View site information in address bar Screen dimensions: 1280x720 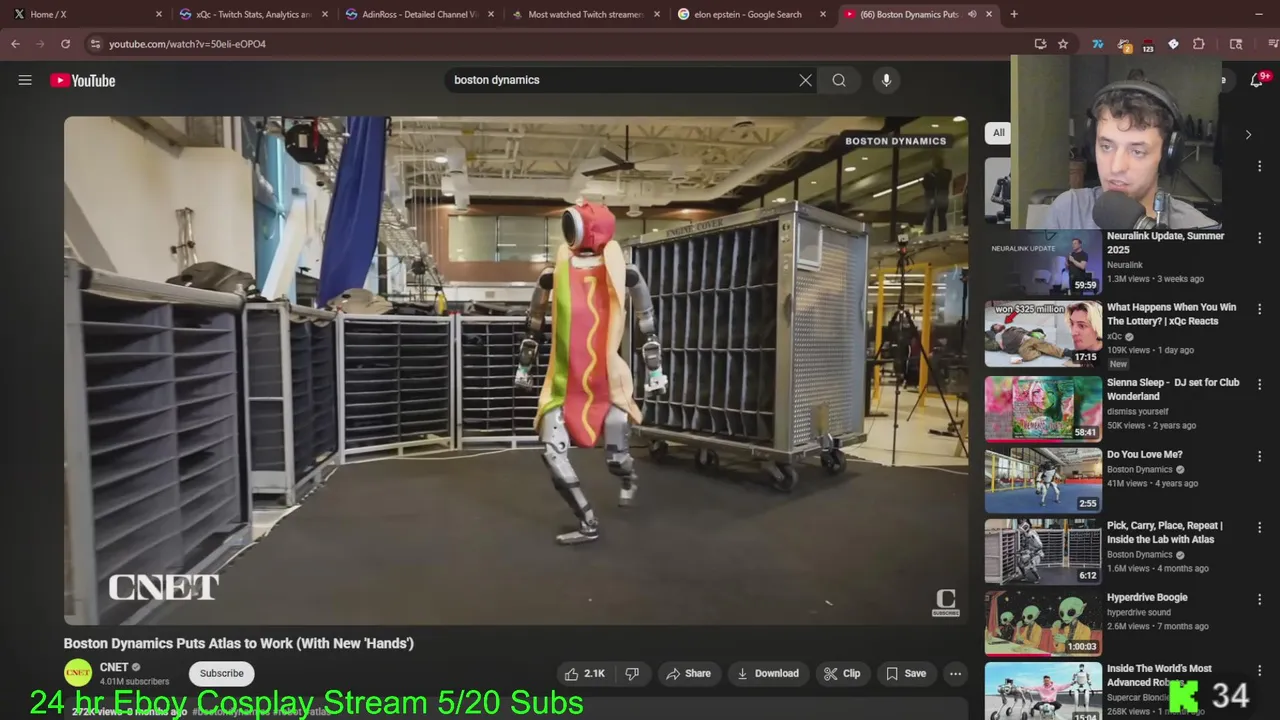95,44
